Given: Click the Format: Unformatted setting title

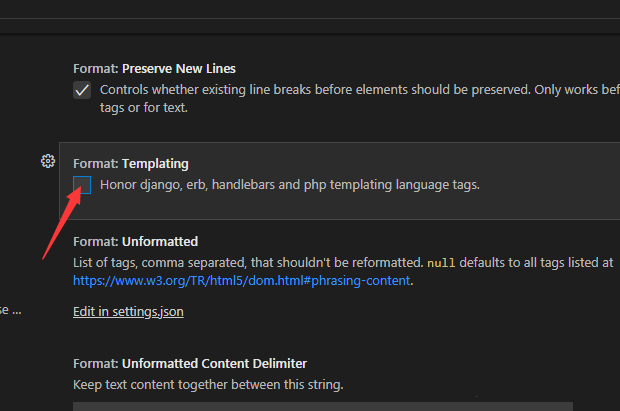Looking at the screenshot, I should point(135,241).
